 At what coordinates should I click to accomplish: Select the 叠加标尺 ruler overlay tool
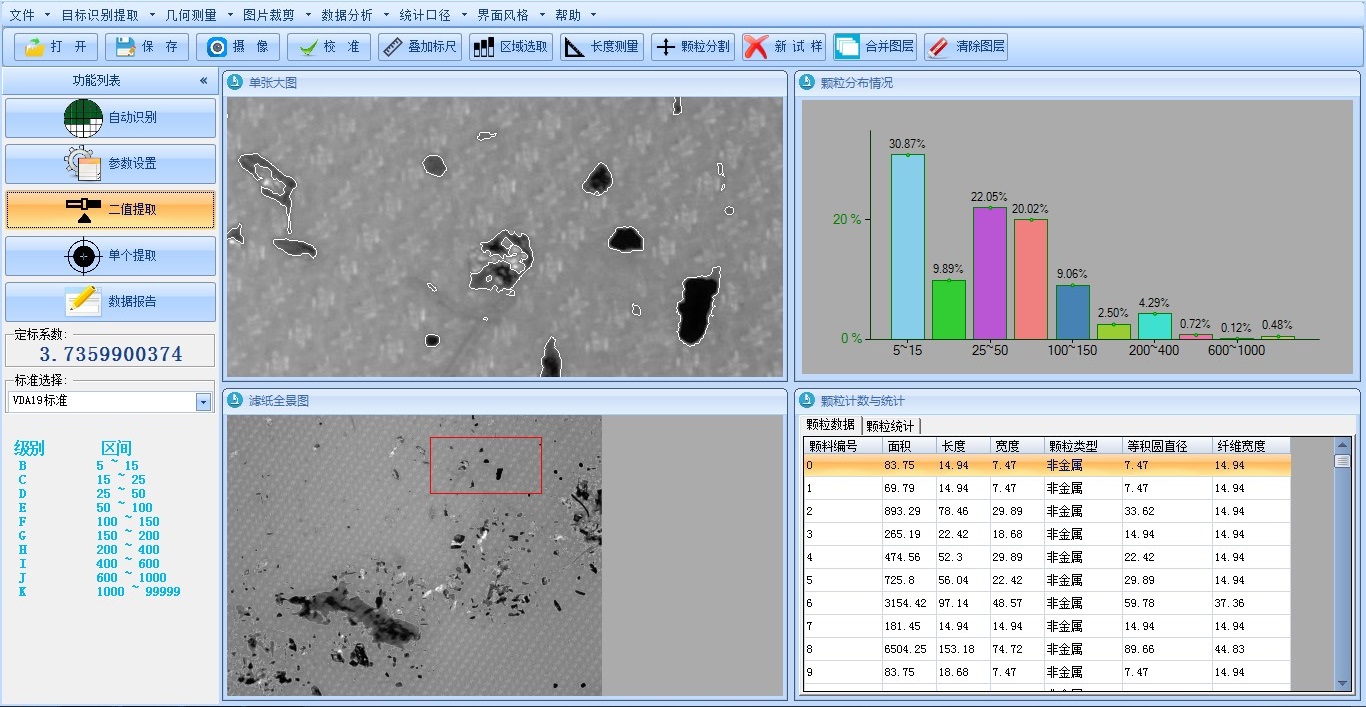tap(420, 47)
